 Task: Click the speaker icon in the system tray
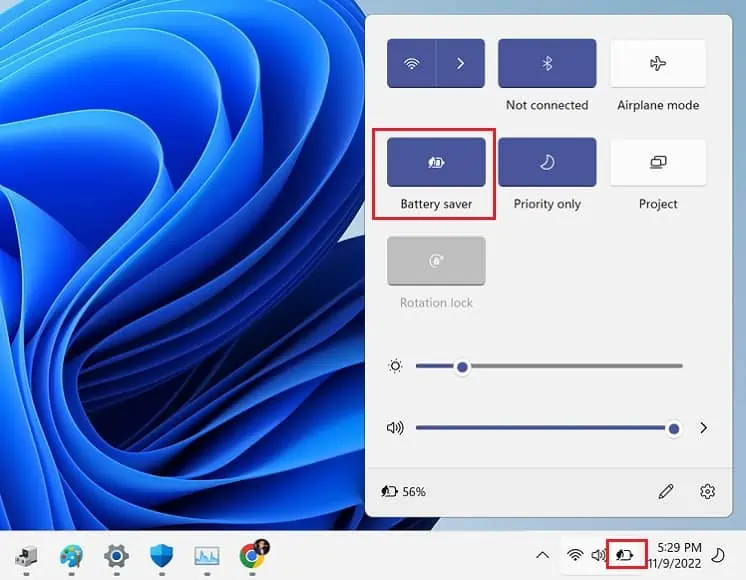598,555
